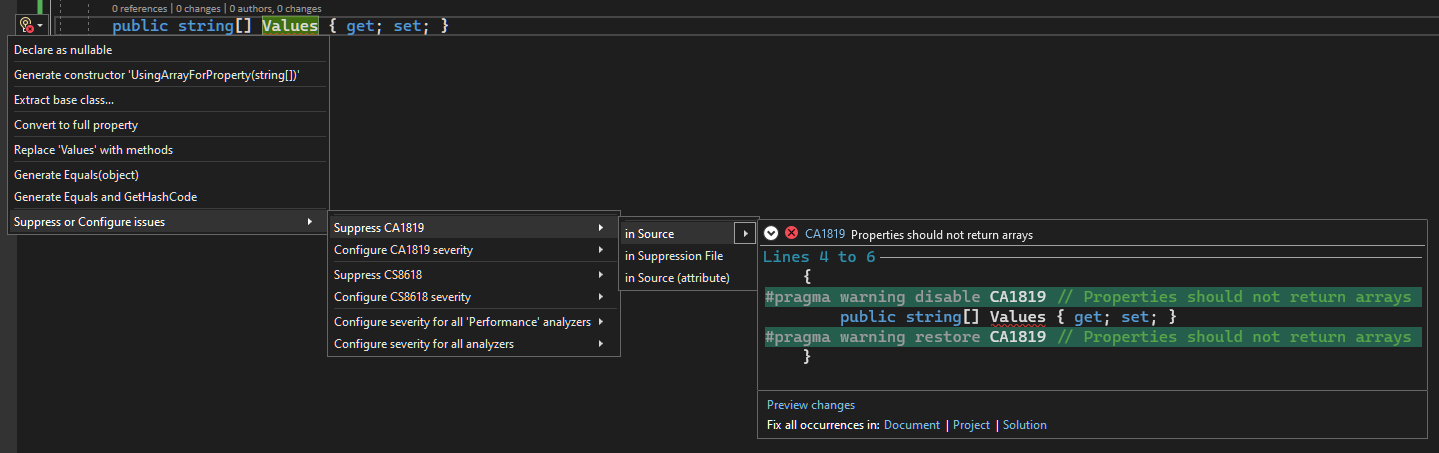1439x453 pixels.
Task: Choose 'Generate Equals(object)'
Action: pyautogui.click(x=168, y=175)
